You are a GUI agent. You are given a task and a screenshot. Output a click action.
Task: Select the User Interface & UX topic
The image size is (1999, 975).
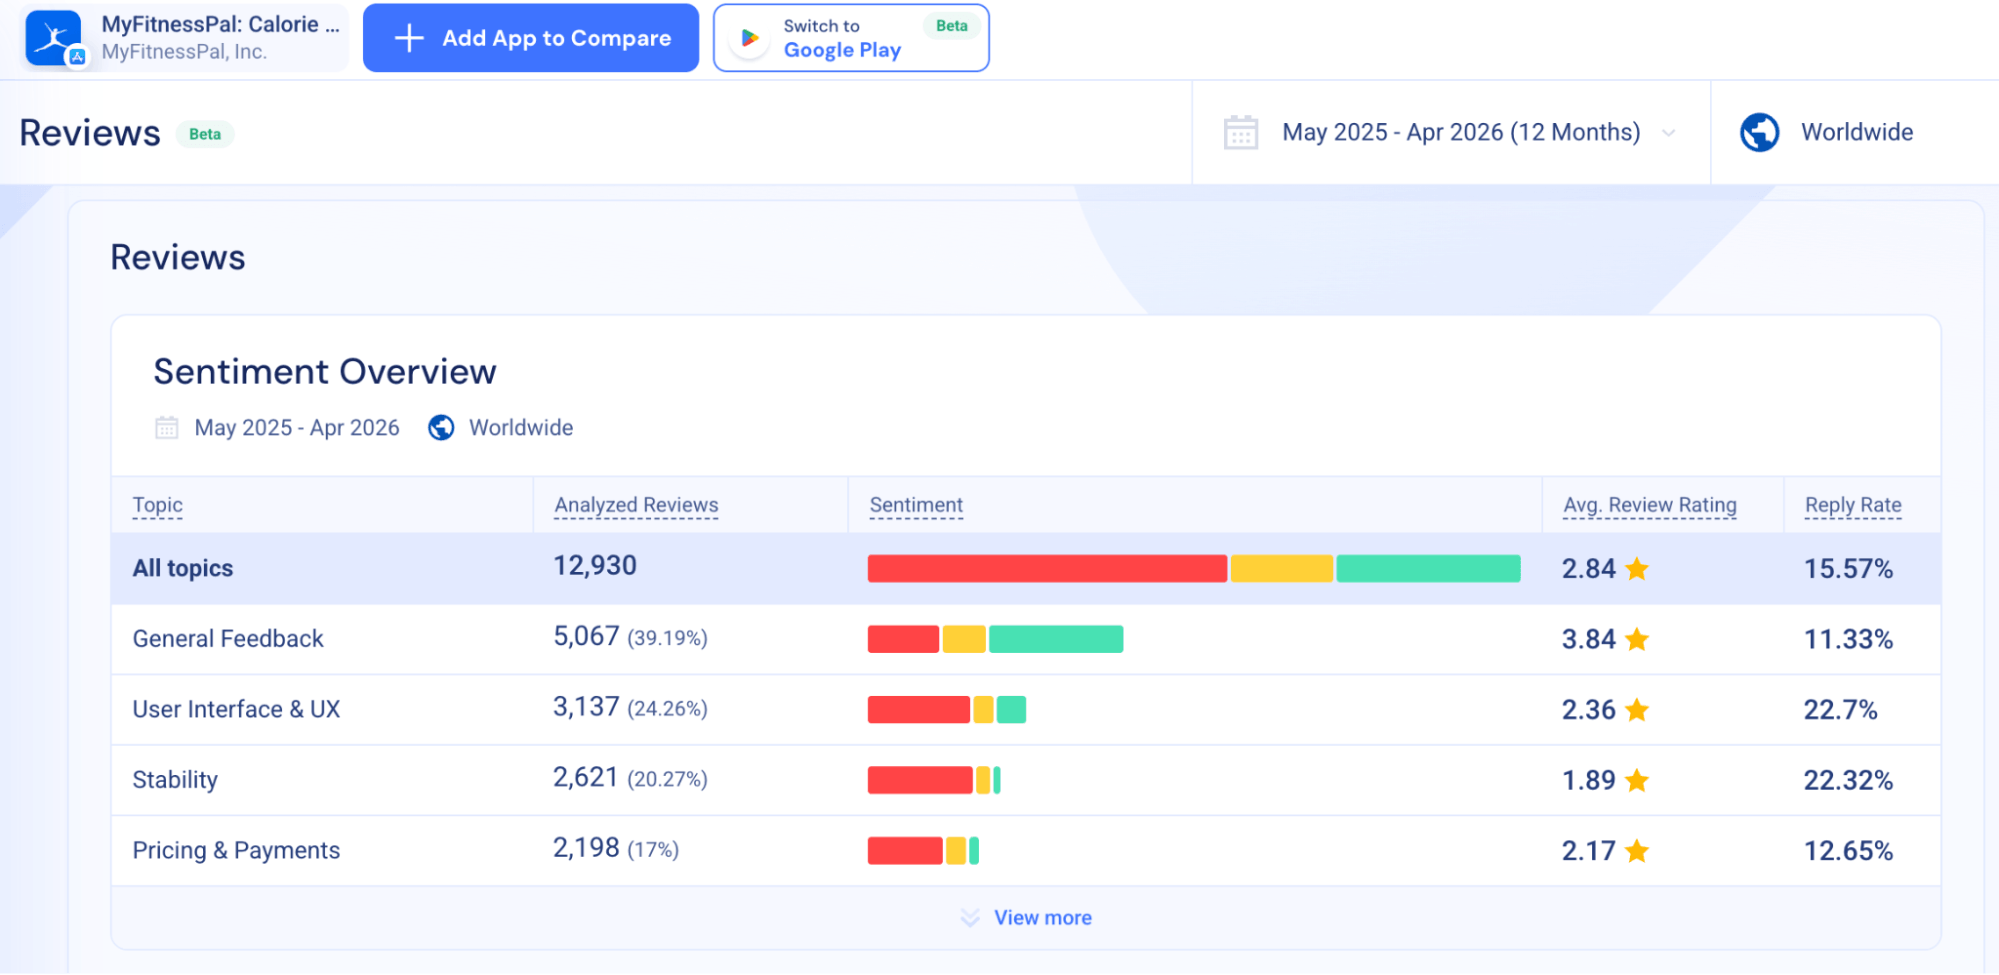tap(236, 710)
